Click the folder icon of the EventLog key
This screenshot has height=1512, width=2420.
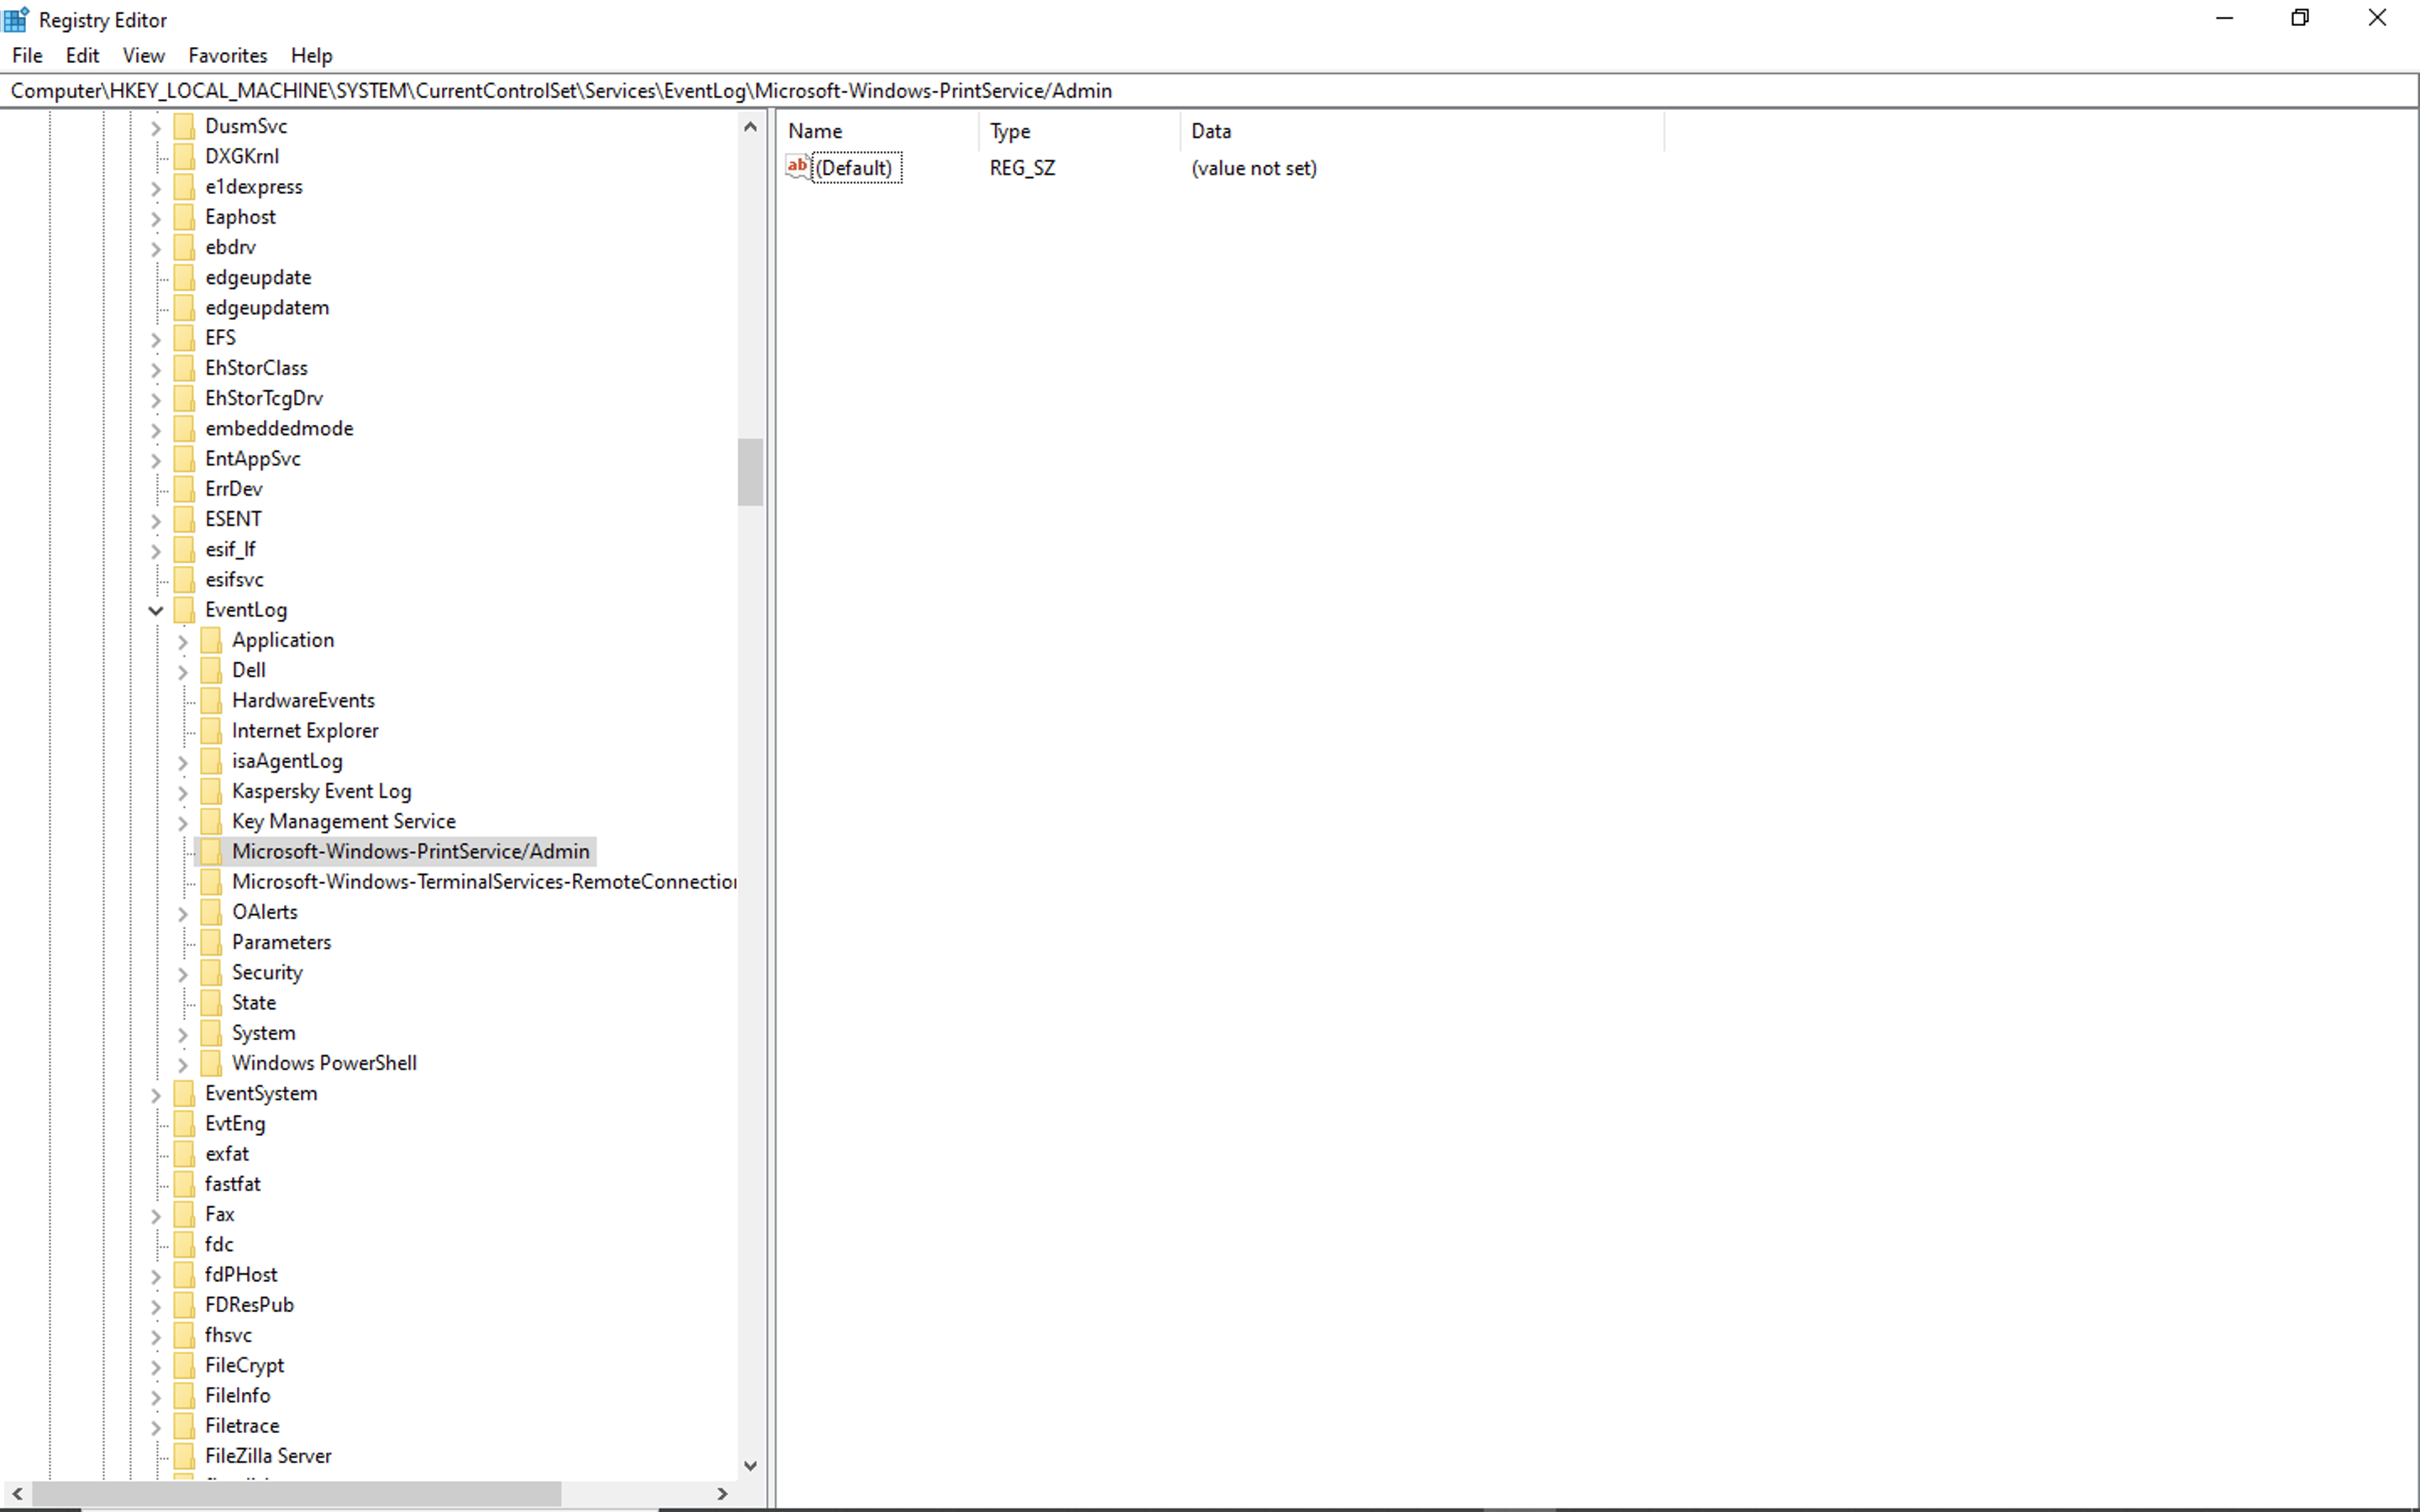point(184,610)
